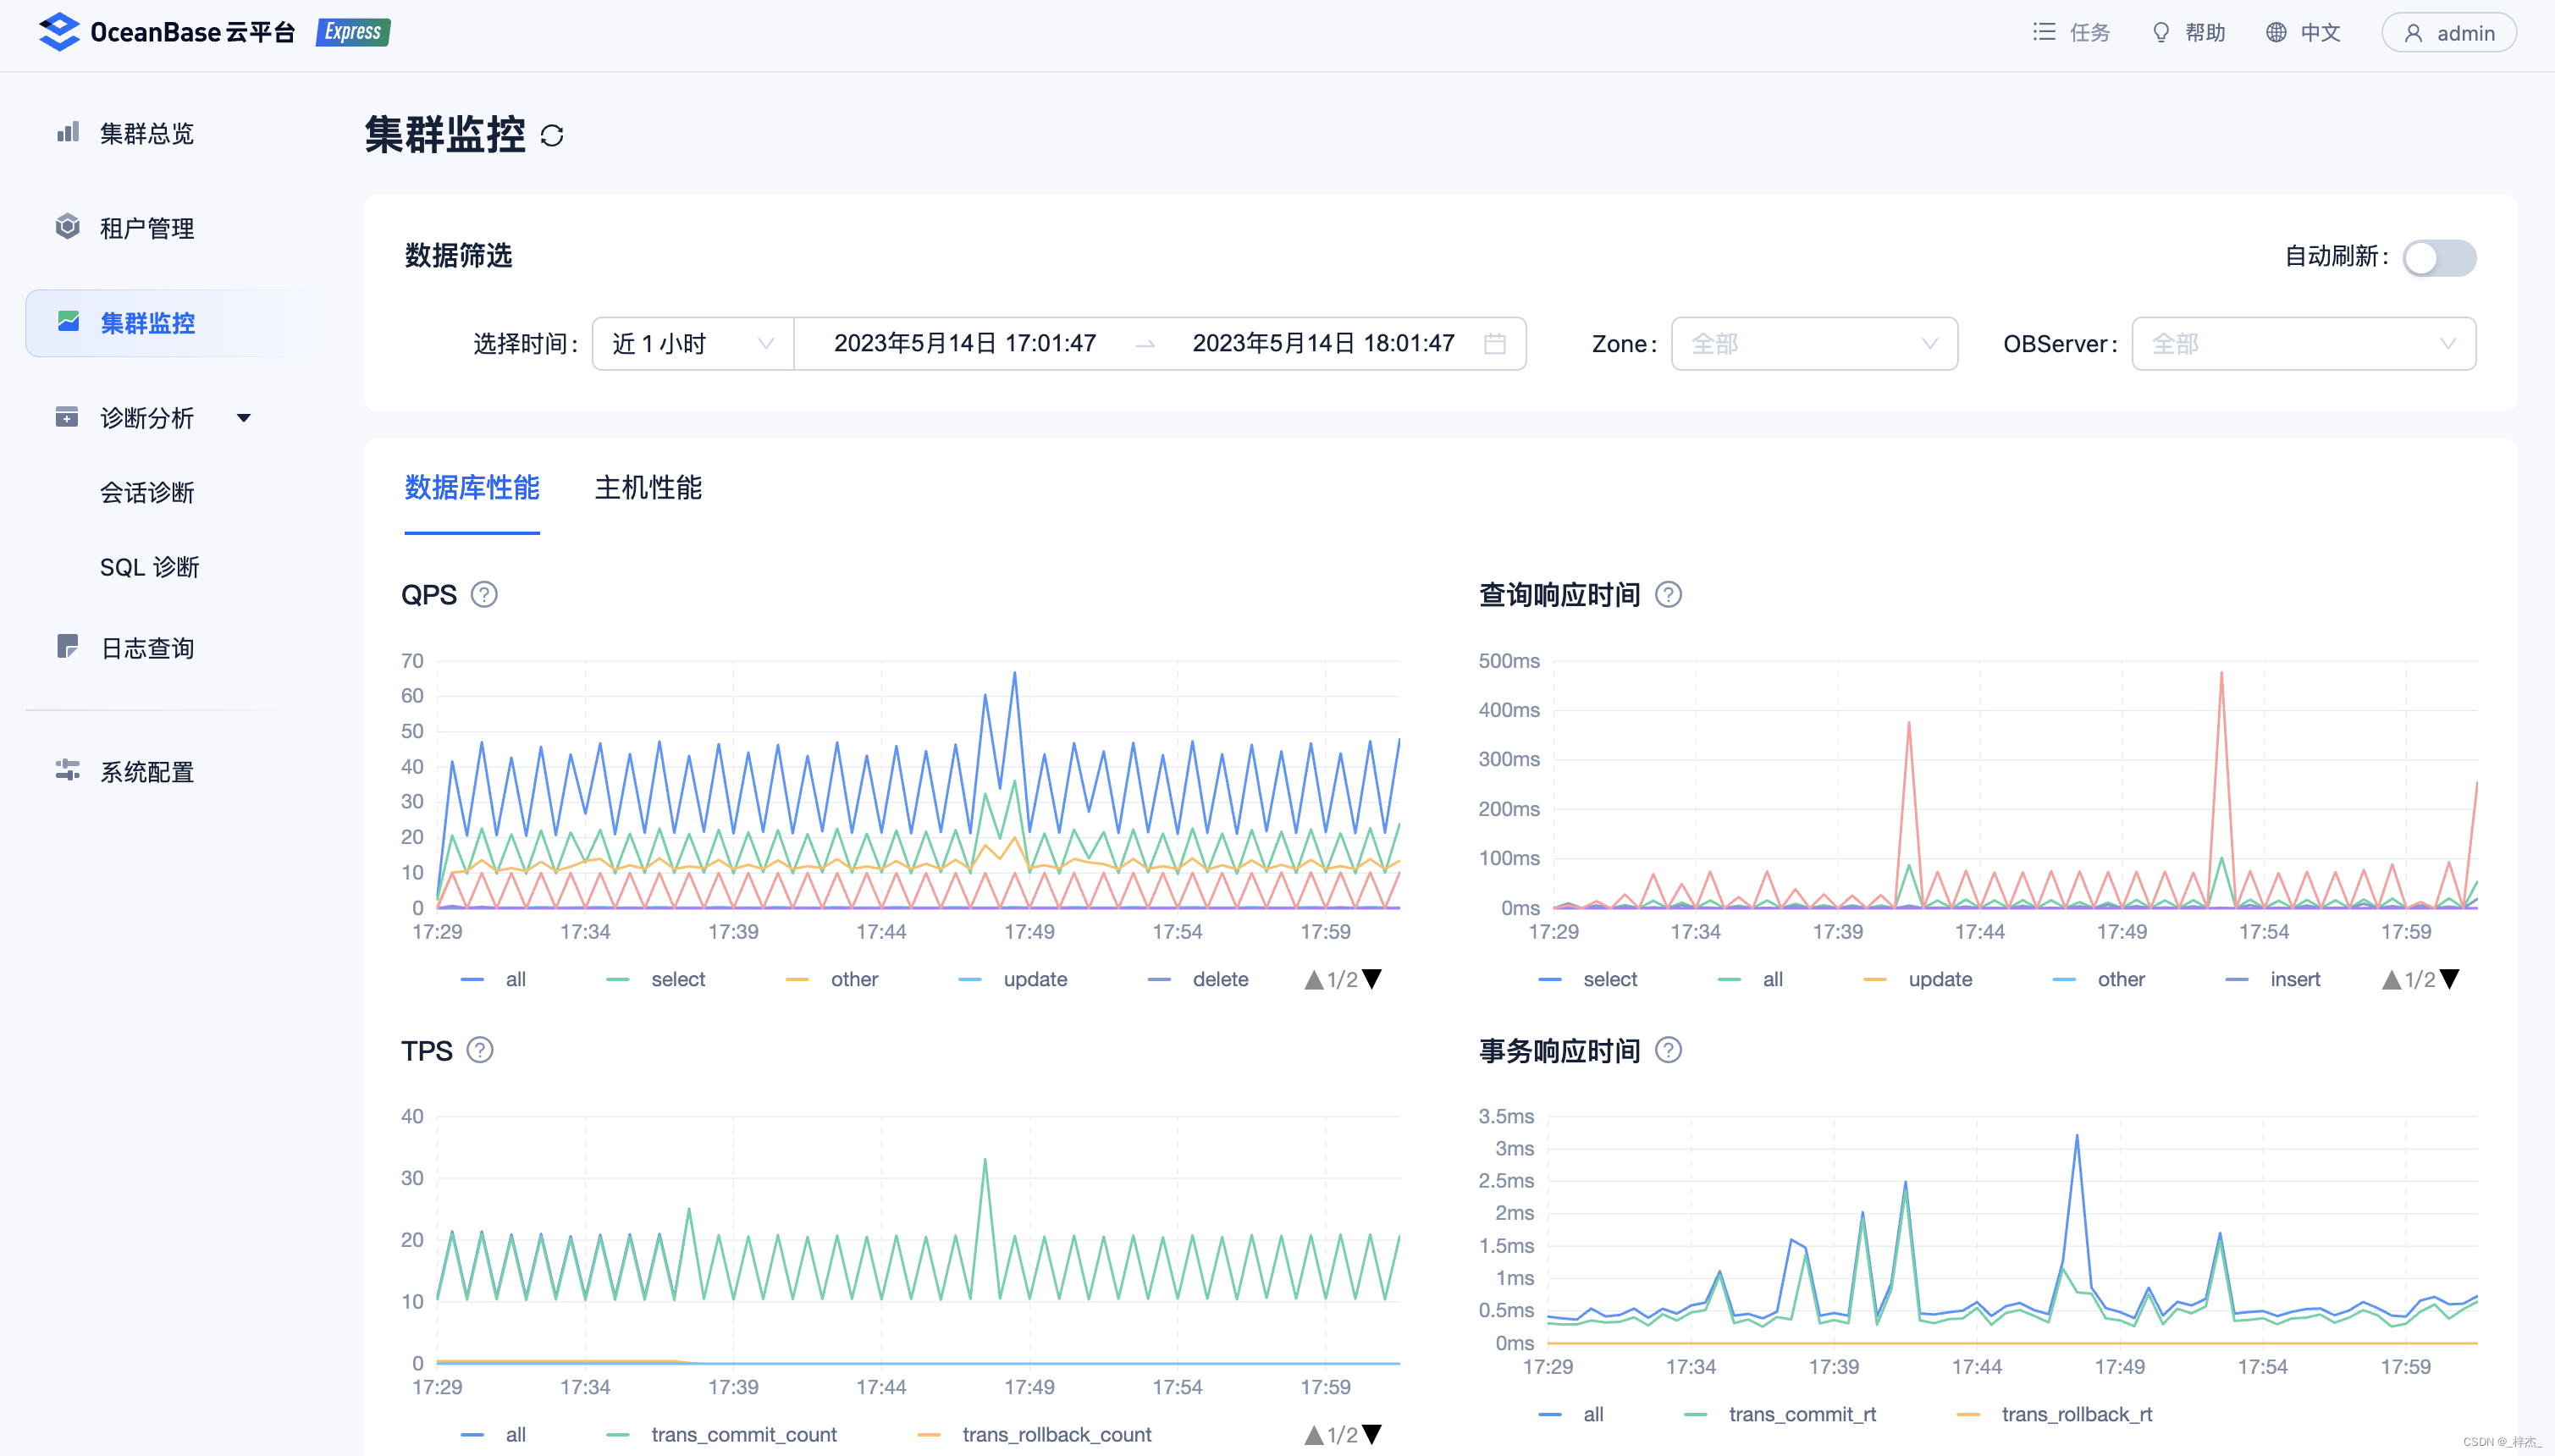Refresh the cluster monitoring page via icon
Viewport: 2555px width, 1456px height.
(552, 136)
